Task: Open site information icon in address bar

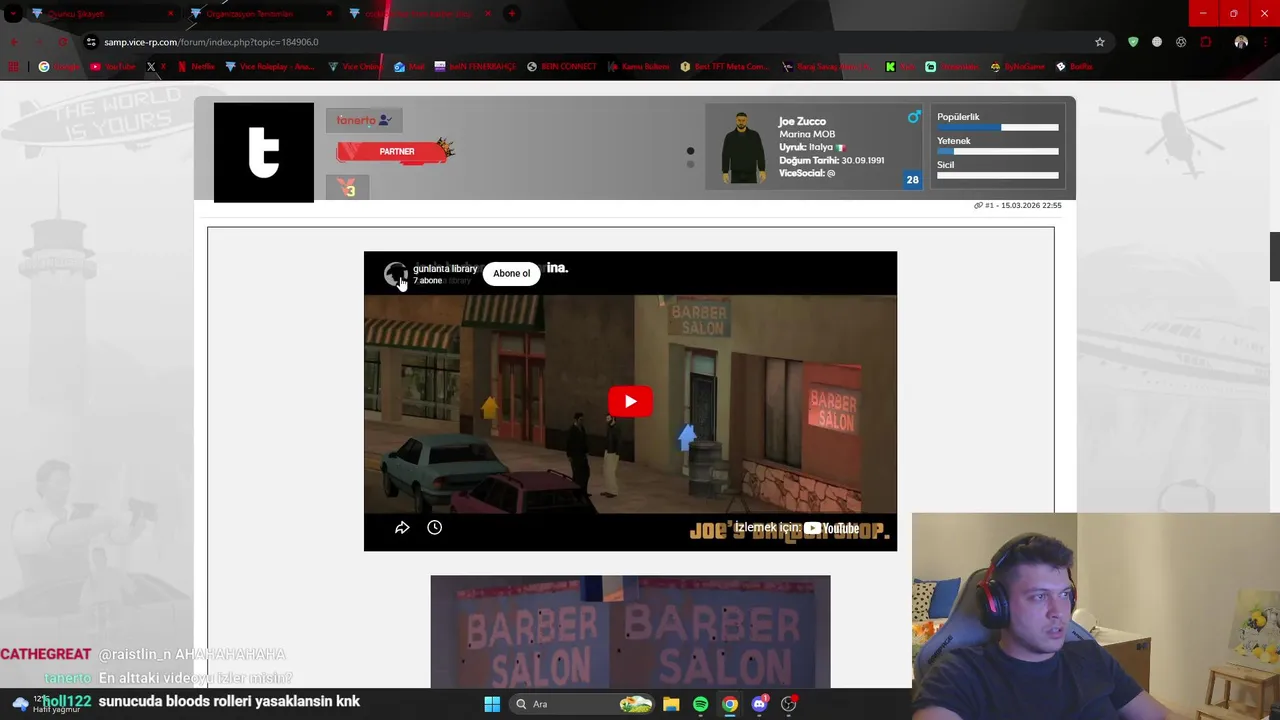Action: [x=91, y=42]
